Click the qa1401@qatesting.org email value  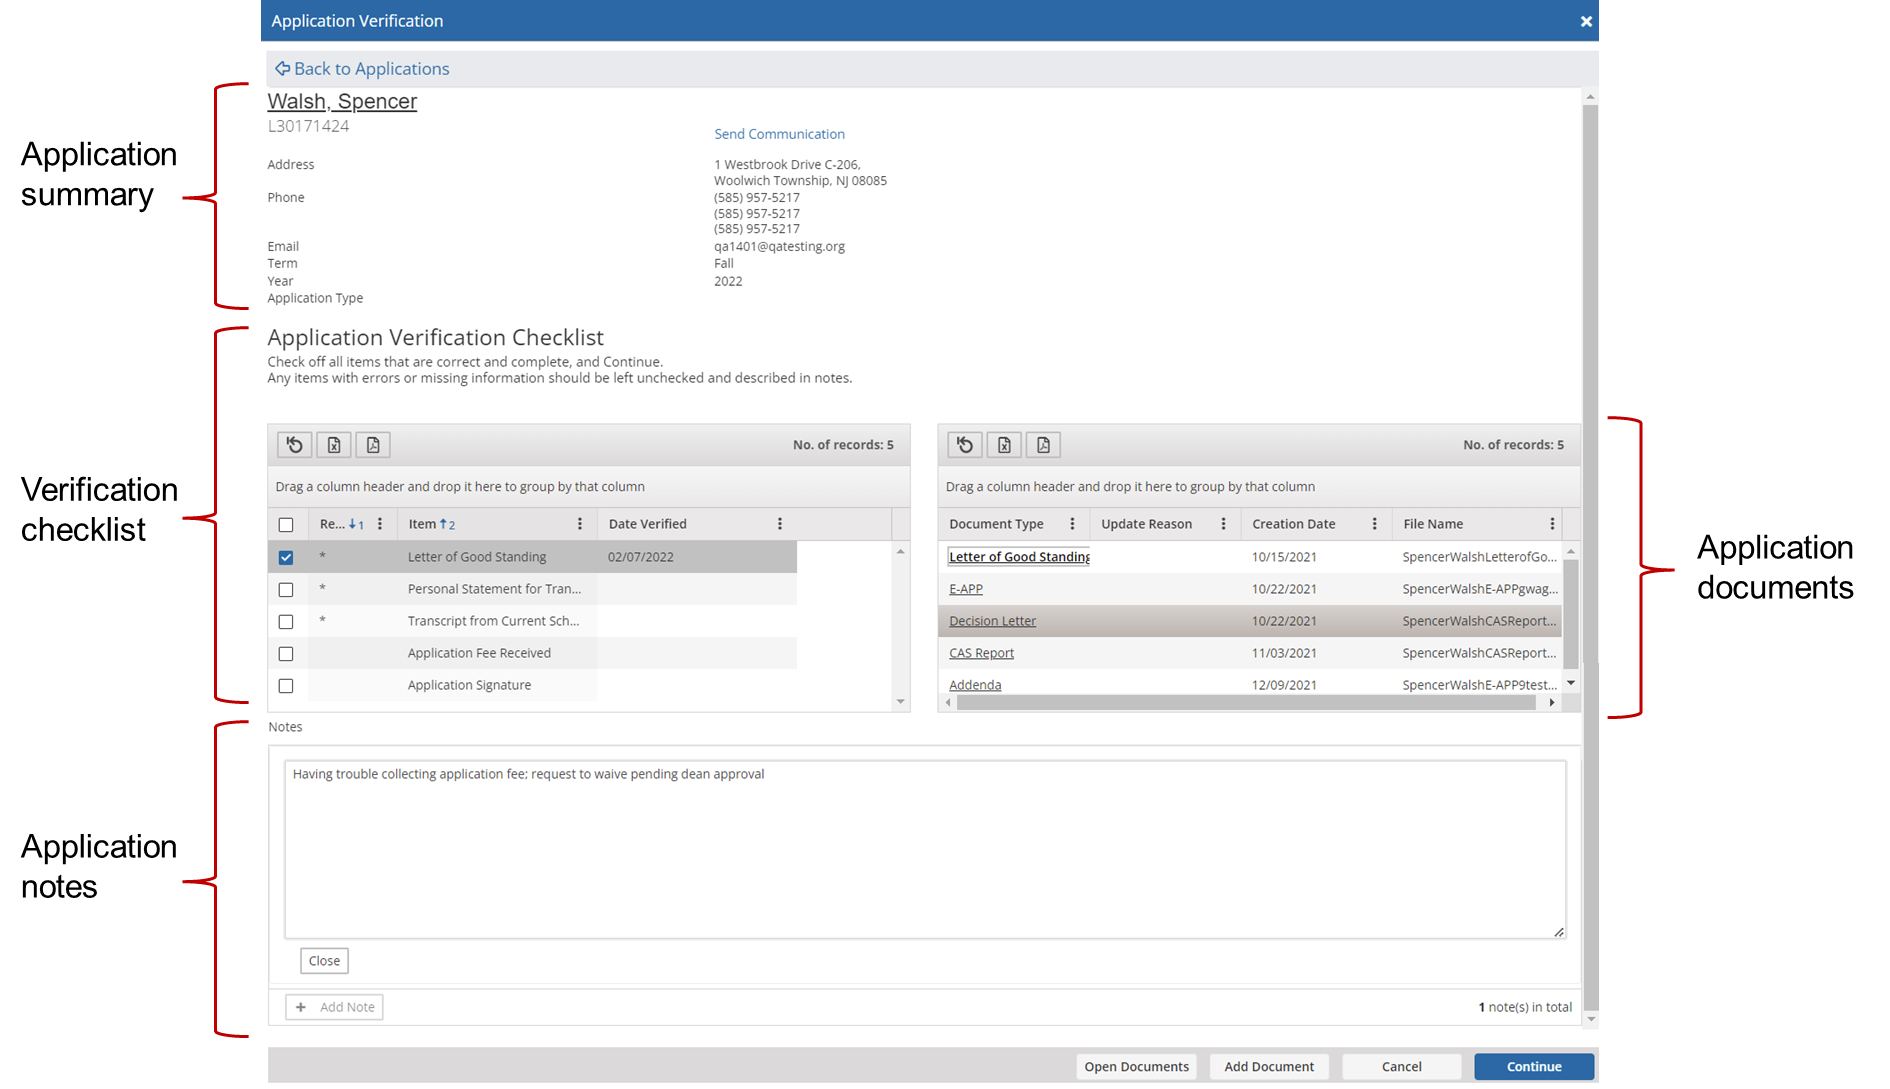tap(779, 246)
